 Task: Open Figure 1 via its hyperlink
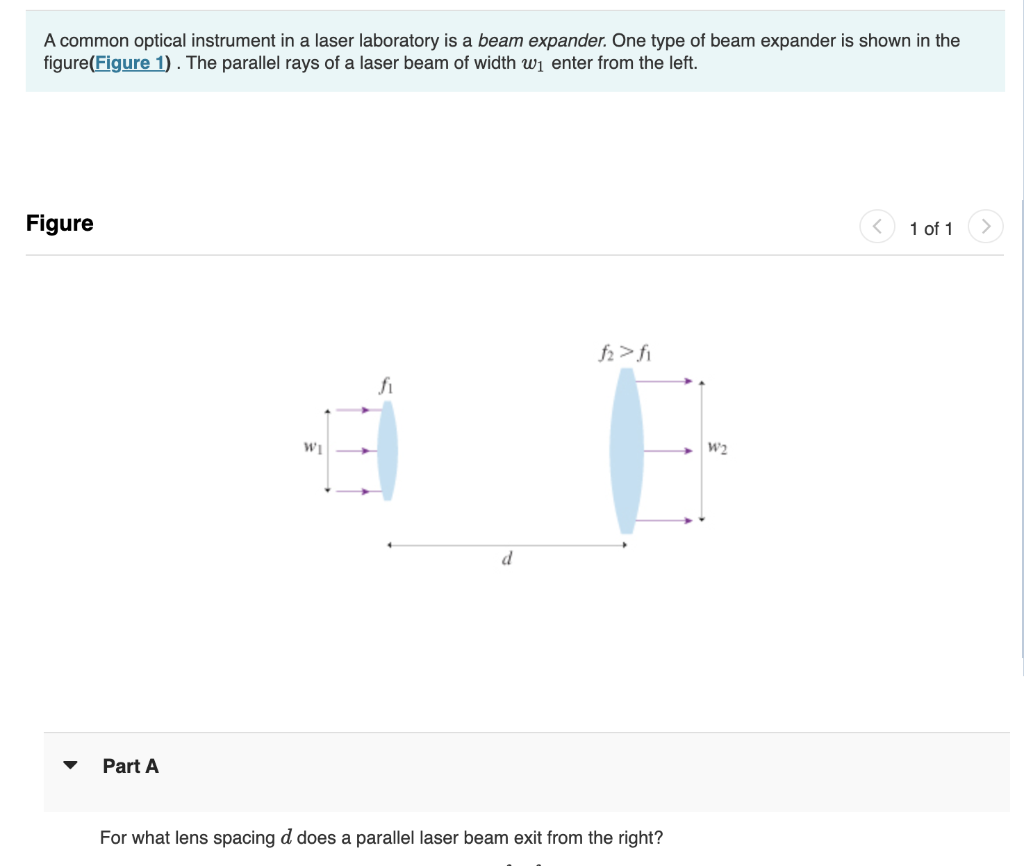[x=130, y=62]
